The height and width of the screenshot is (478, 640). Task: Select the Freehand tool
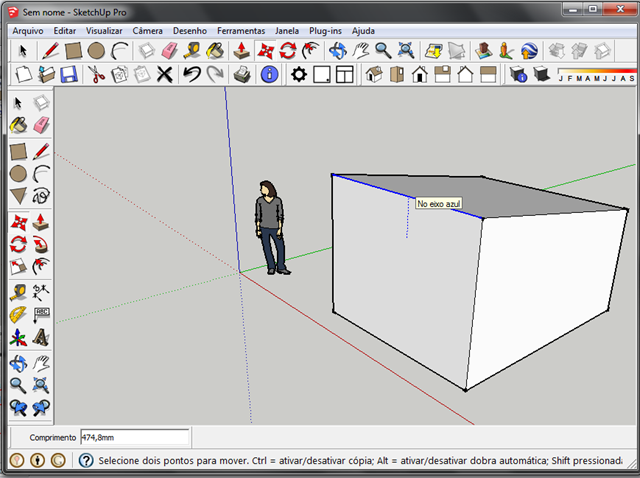pos(41,196)
